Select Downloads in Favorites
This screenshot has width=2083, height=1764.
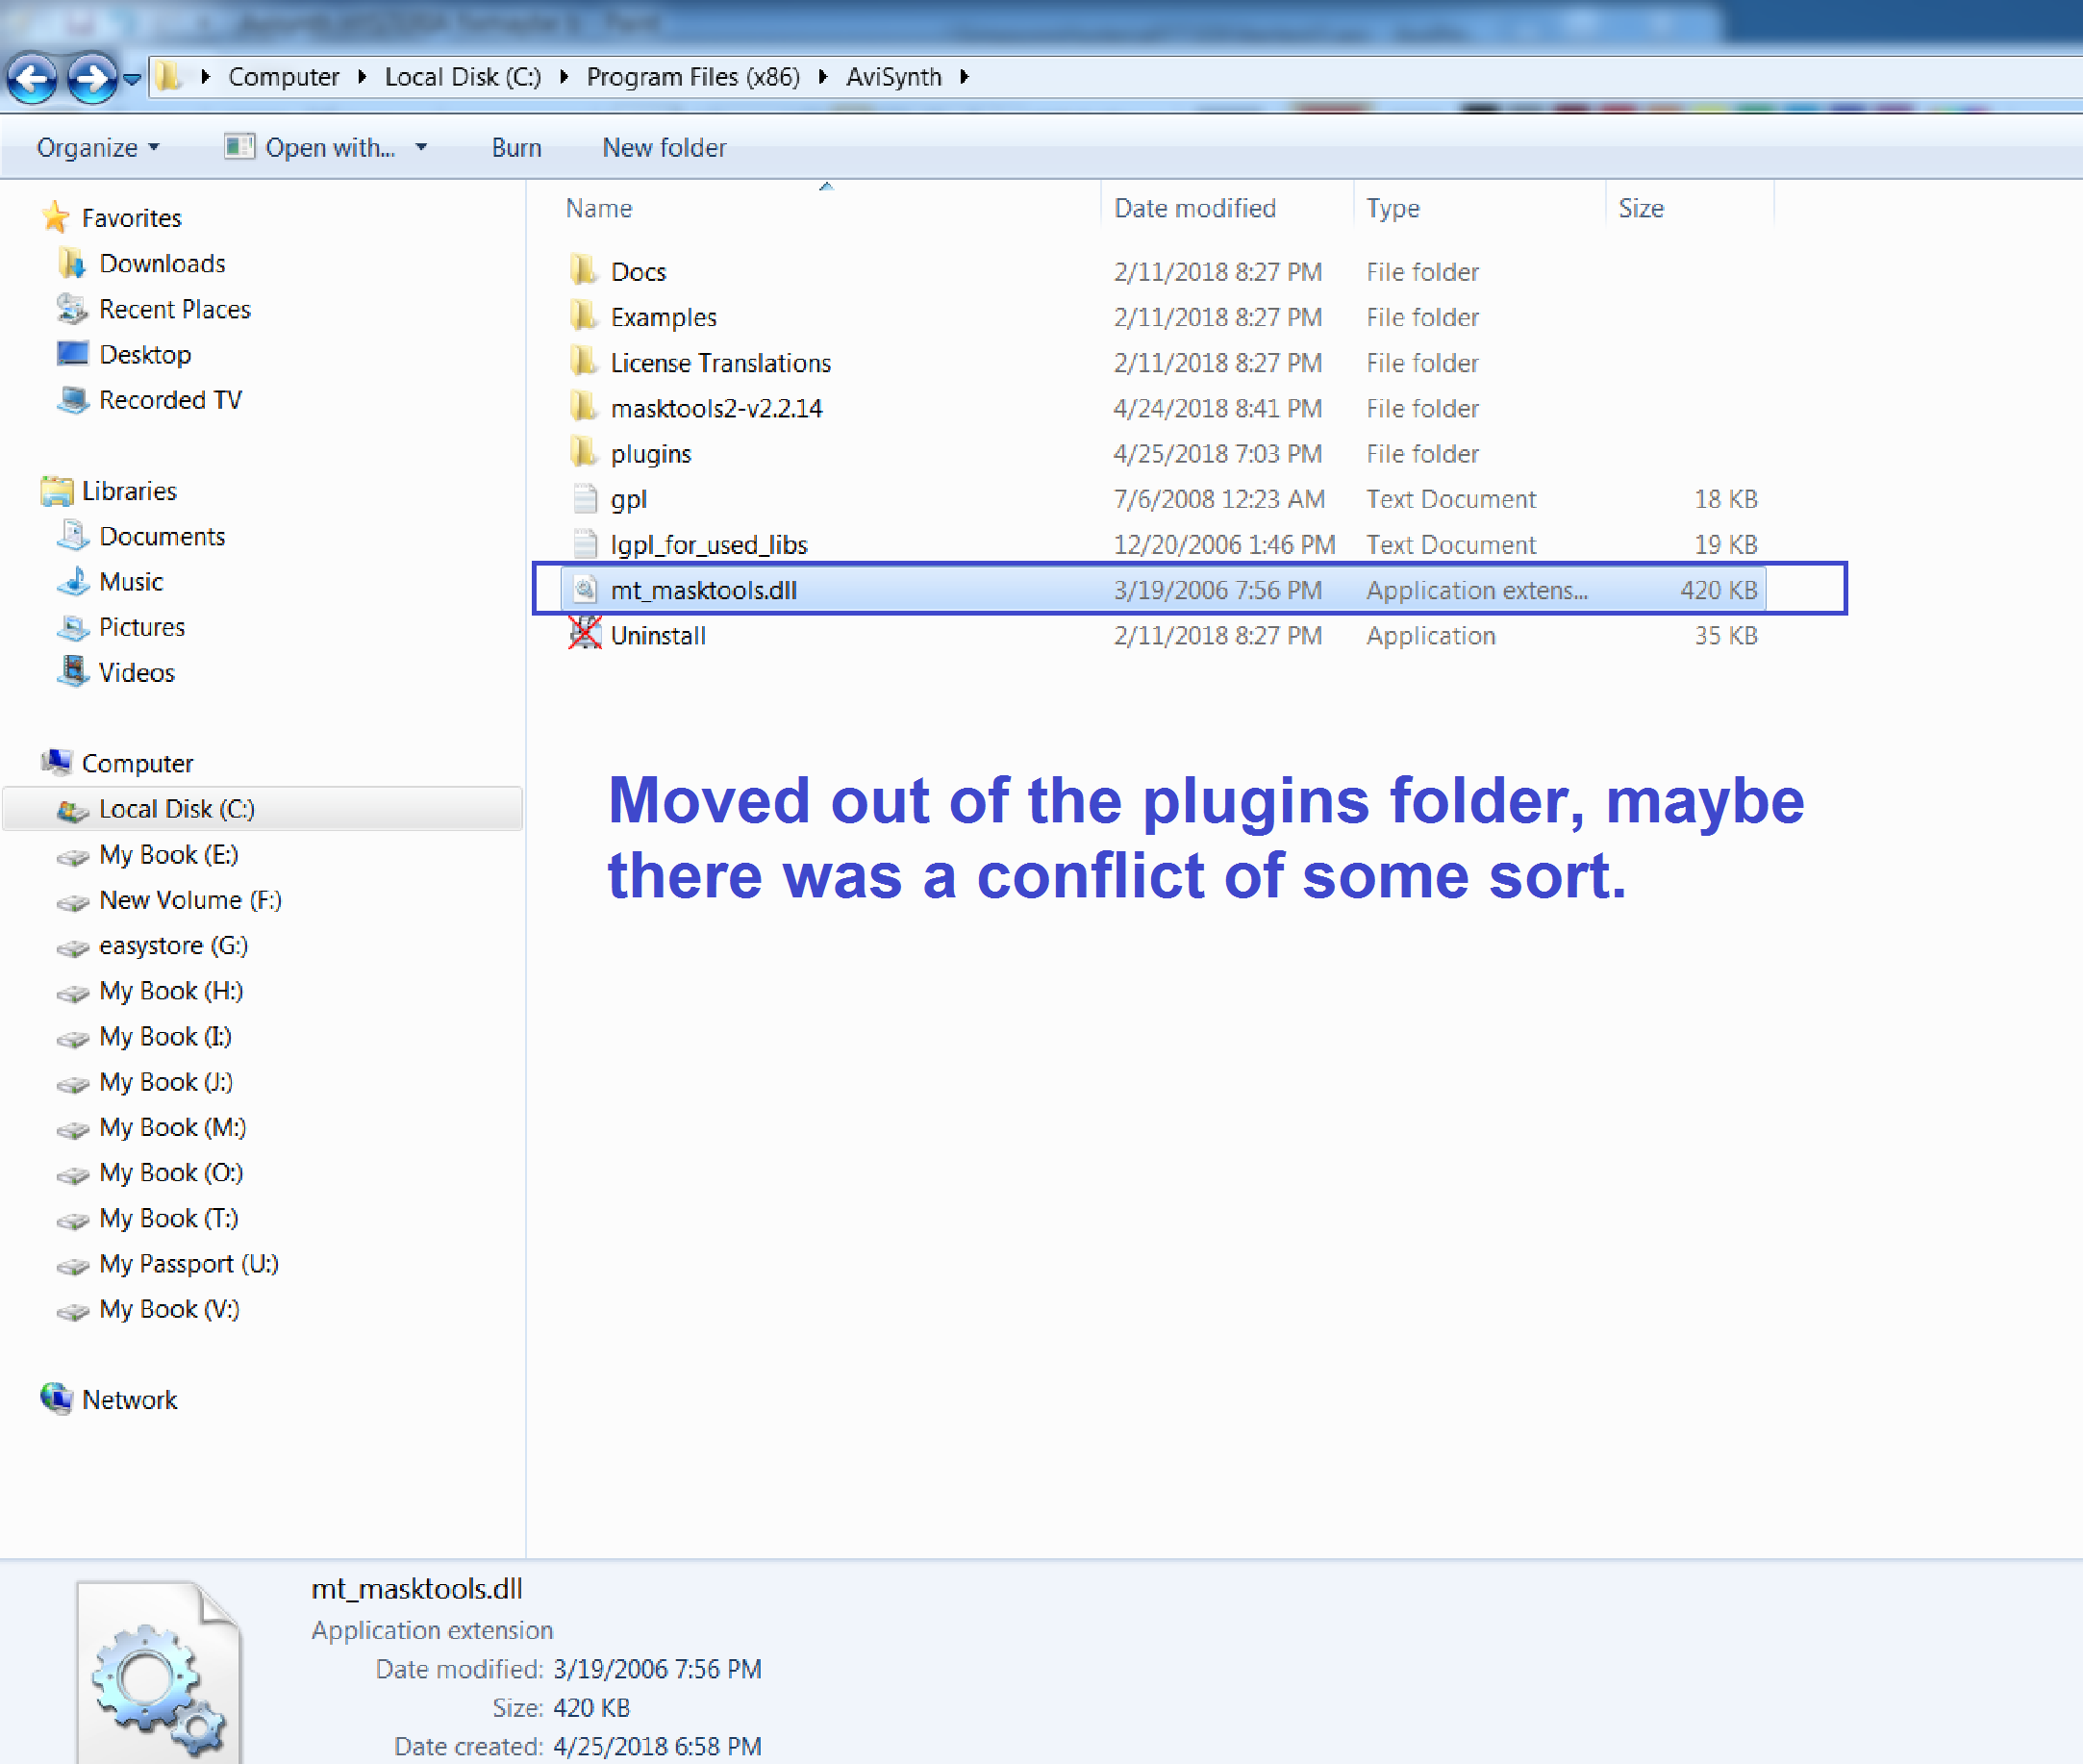coord(162,263)
